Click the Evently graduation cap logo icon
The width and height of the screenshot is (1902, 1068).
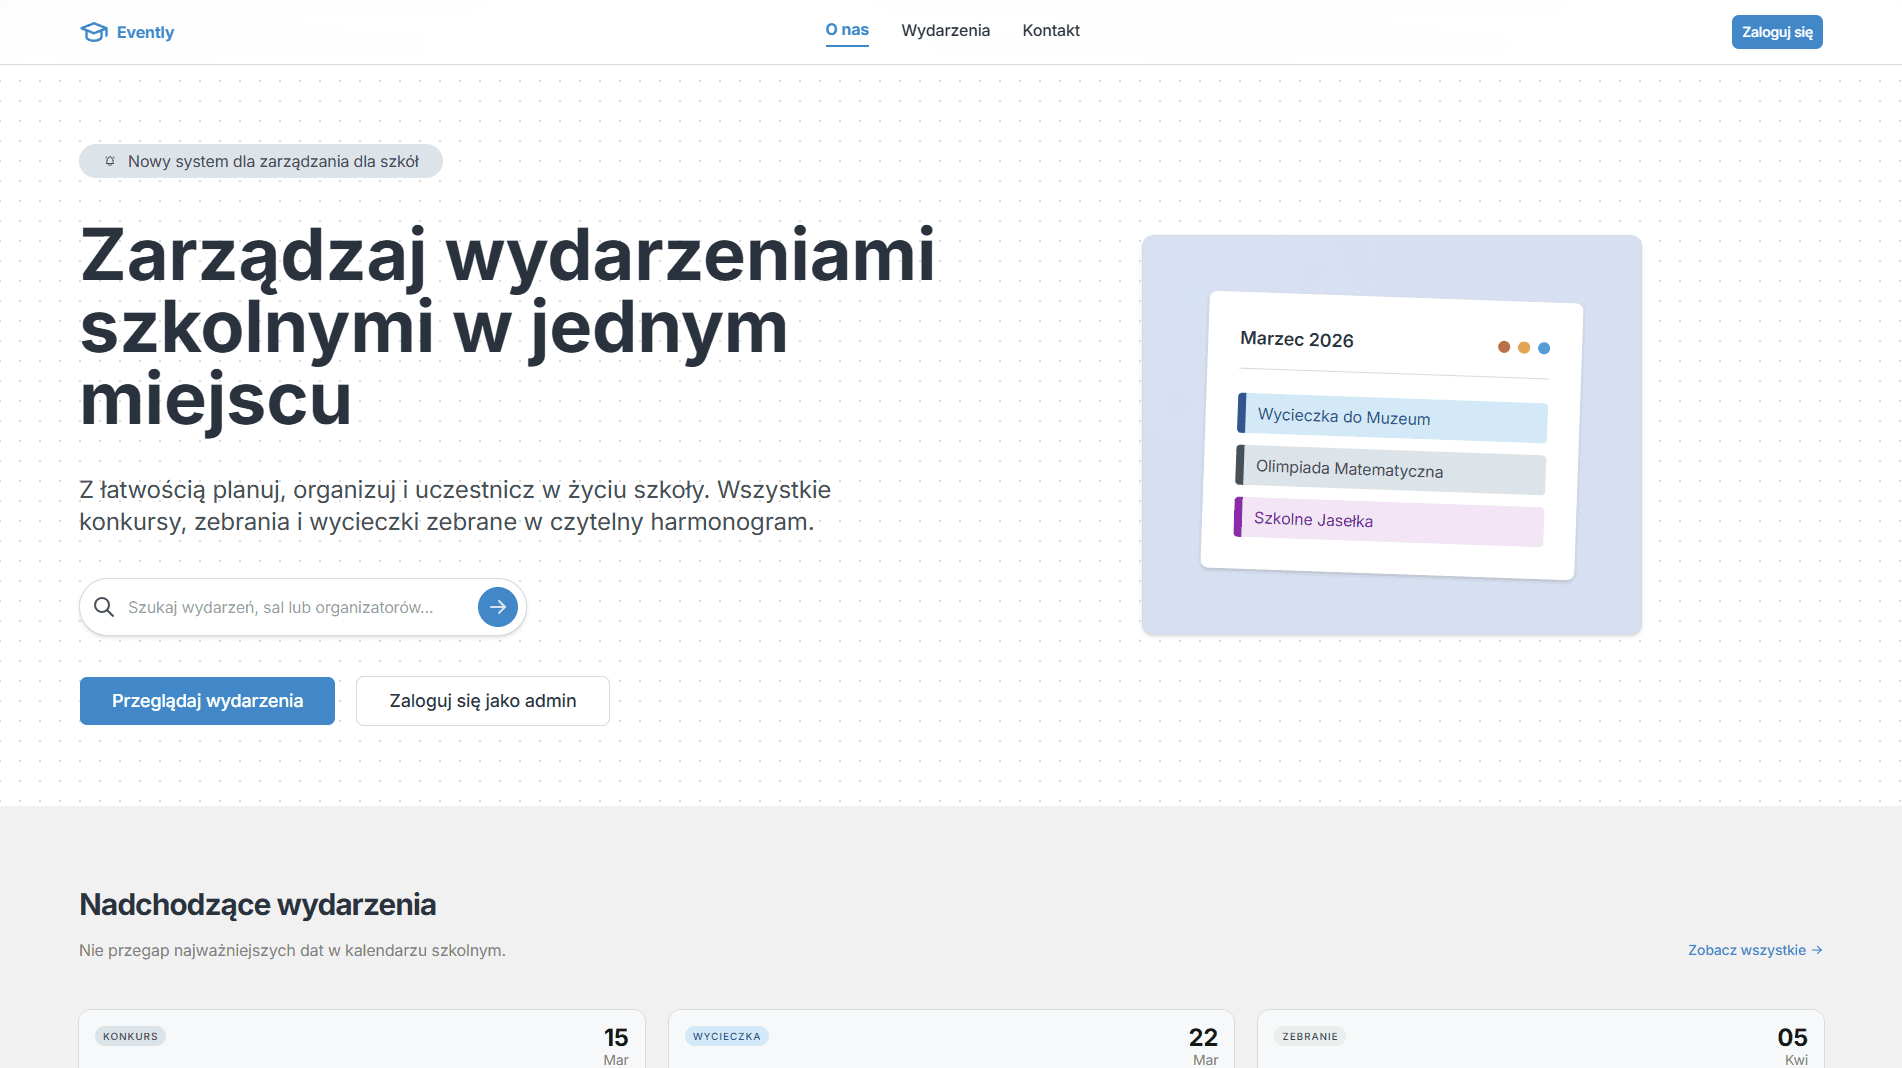point(94,32)
